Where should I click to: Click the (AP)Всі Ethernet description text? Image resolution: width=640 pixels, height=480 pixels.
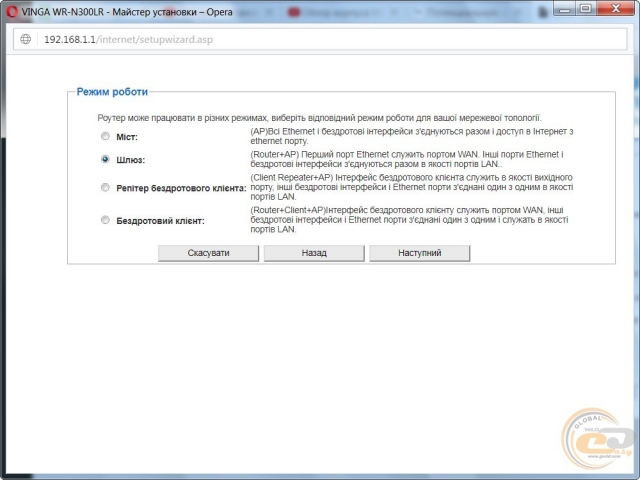point(412,136)
